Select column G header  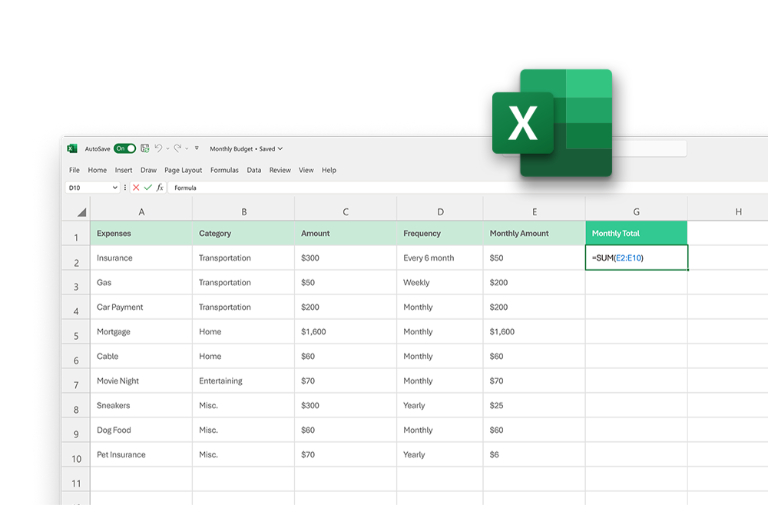(636, 212)
